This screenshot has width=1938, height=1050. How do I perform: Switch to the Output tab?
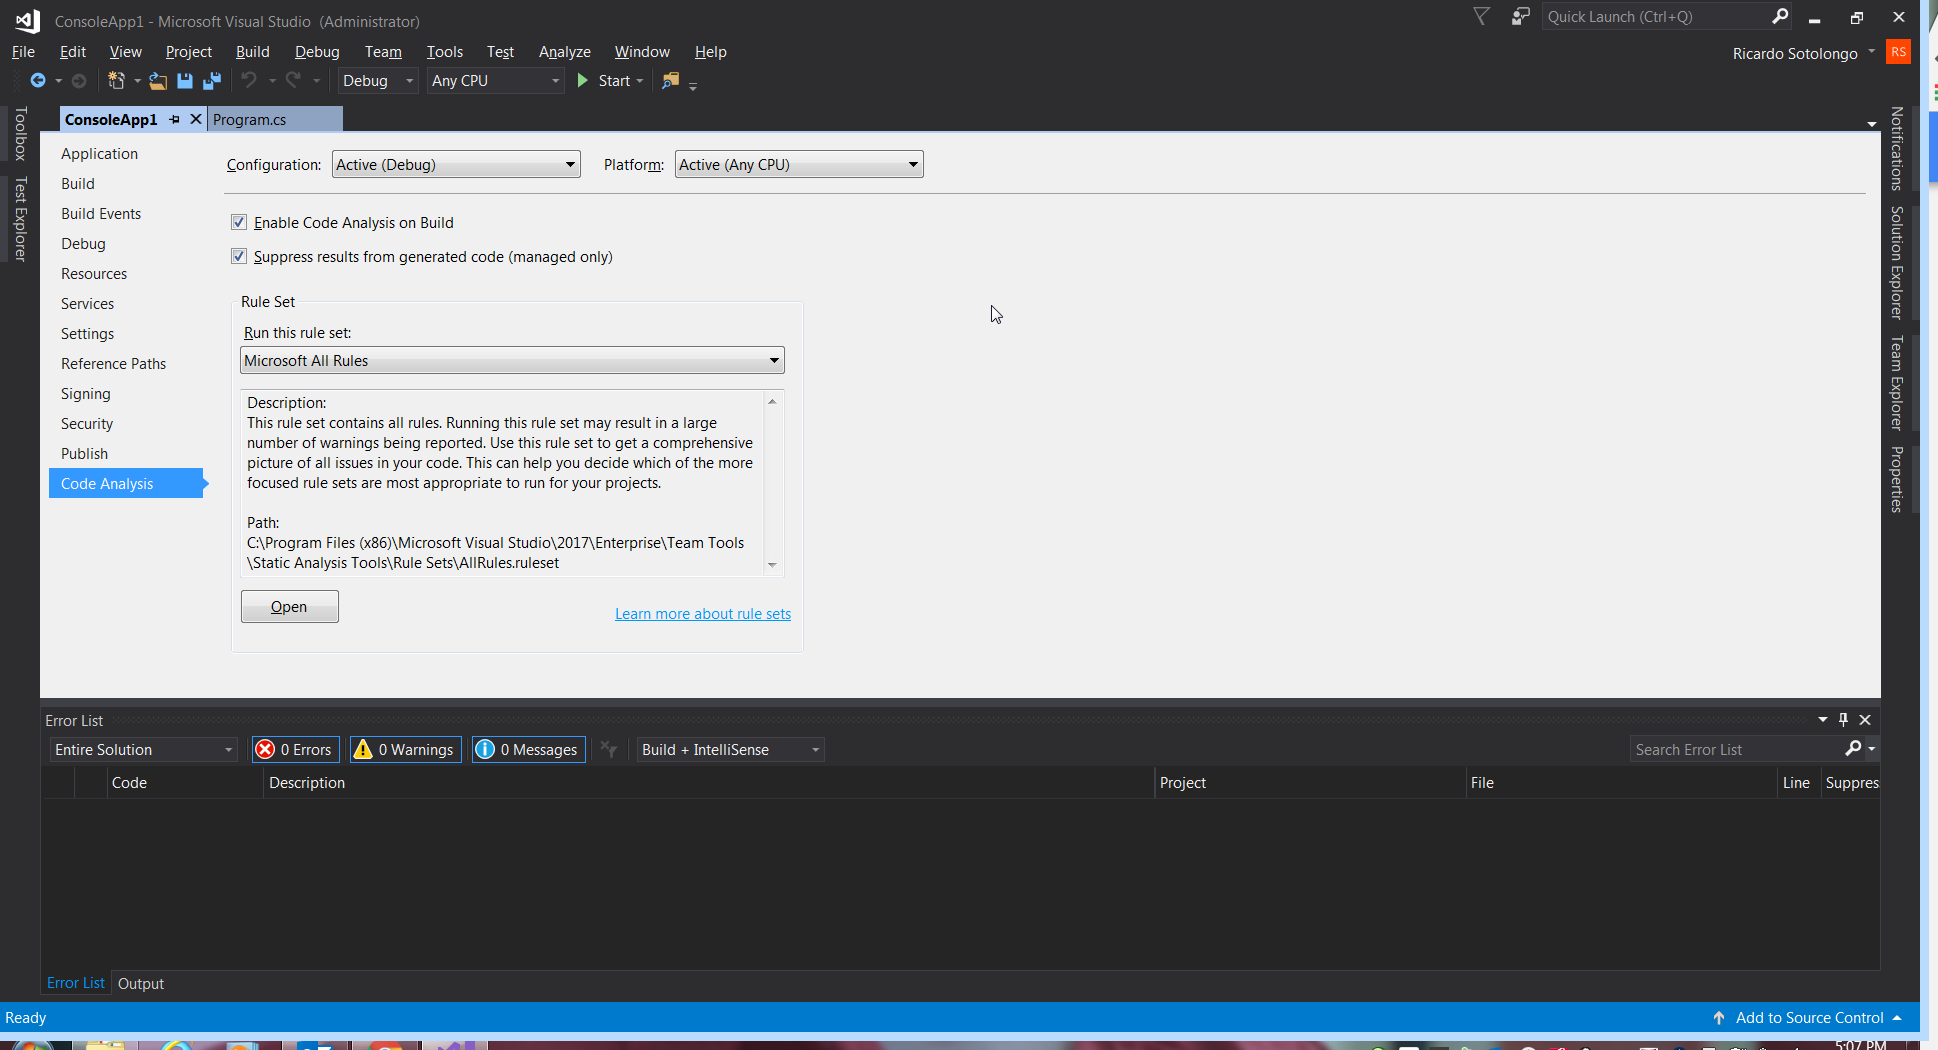point(141,984)
